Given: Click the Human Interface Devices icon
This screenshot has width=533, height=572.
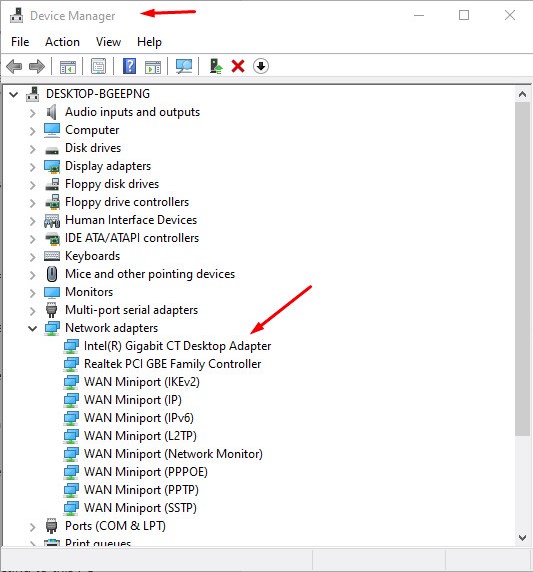Looking at the screenshot, I should (52, 220).
